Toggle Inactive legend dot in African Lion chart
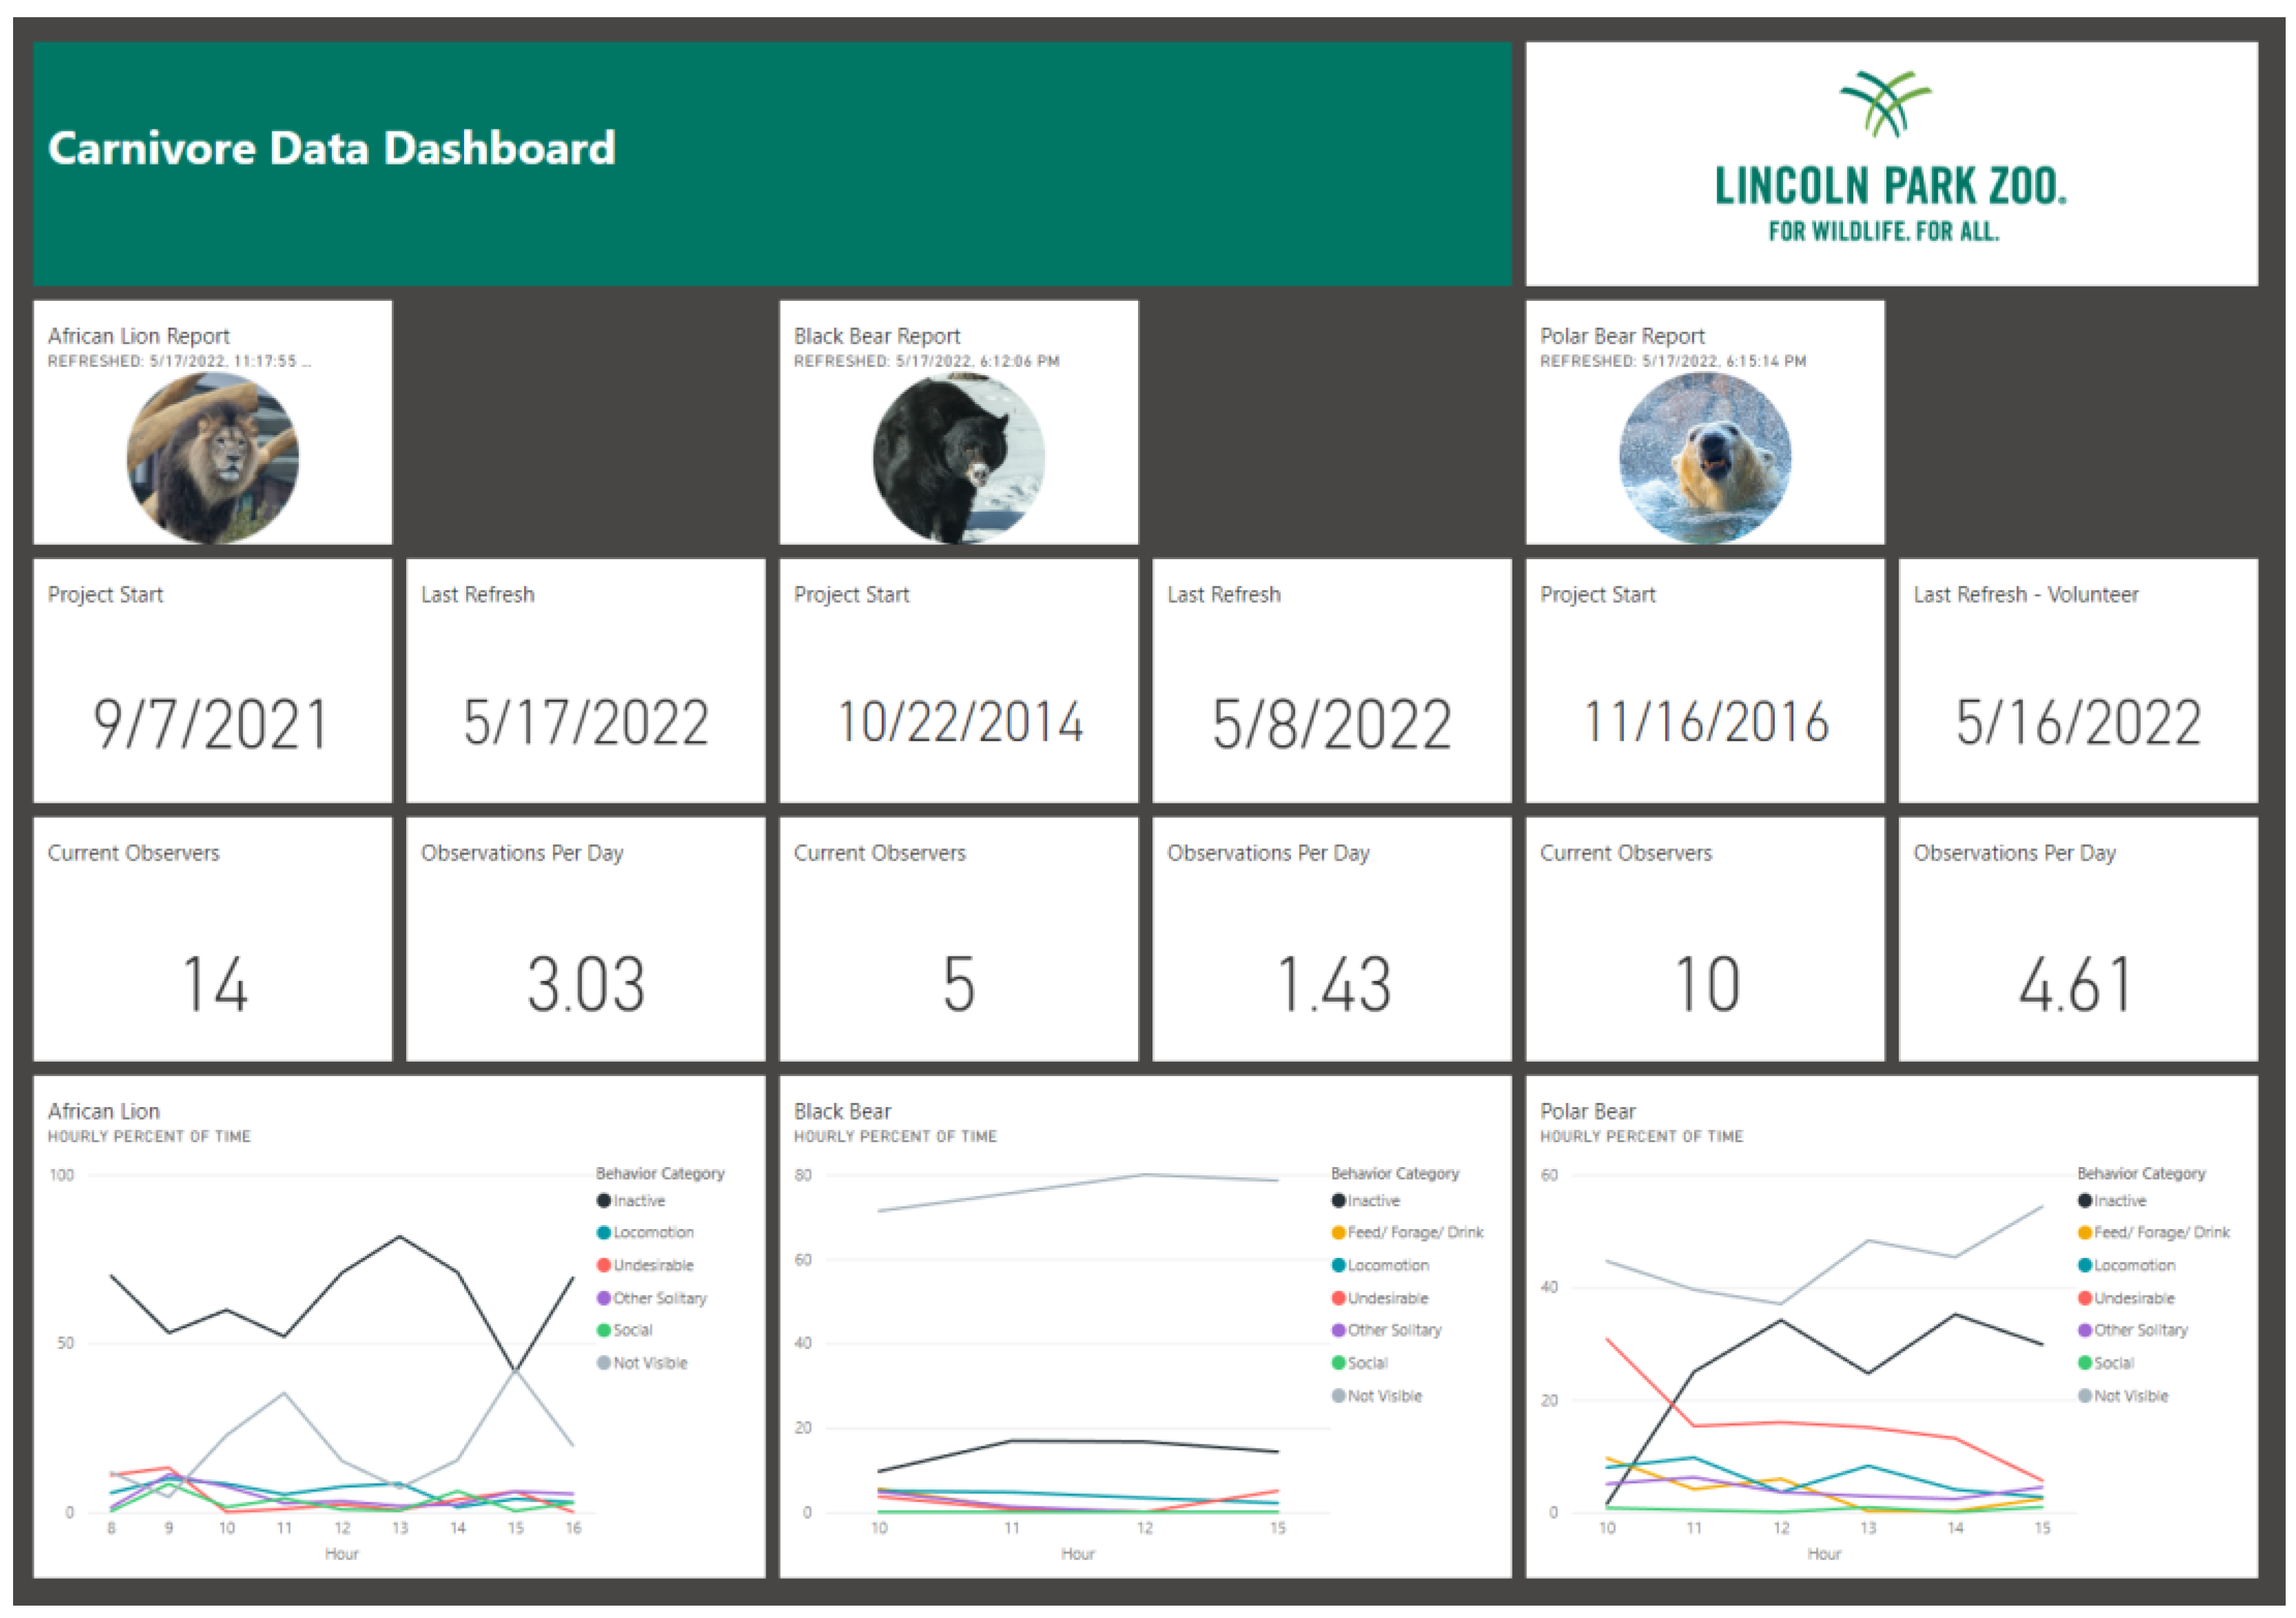2296x1618 pixels. pos(604,1201)
